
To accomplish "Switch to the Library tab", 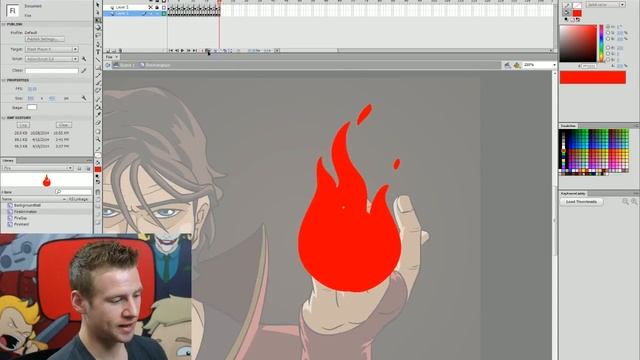I will pos(8,161).
